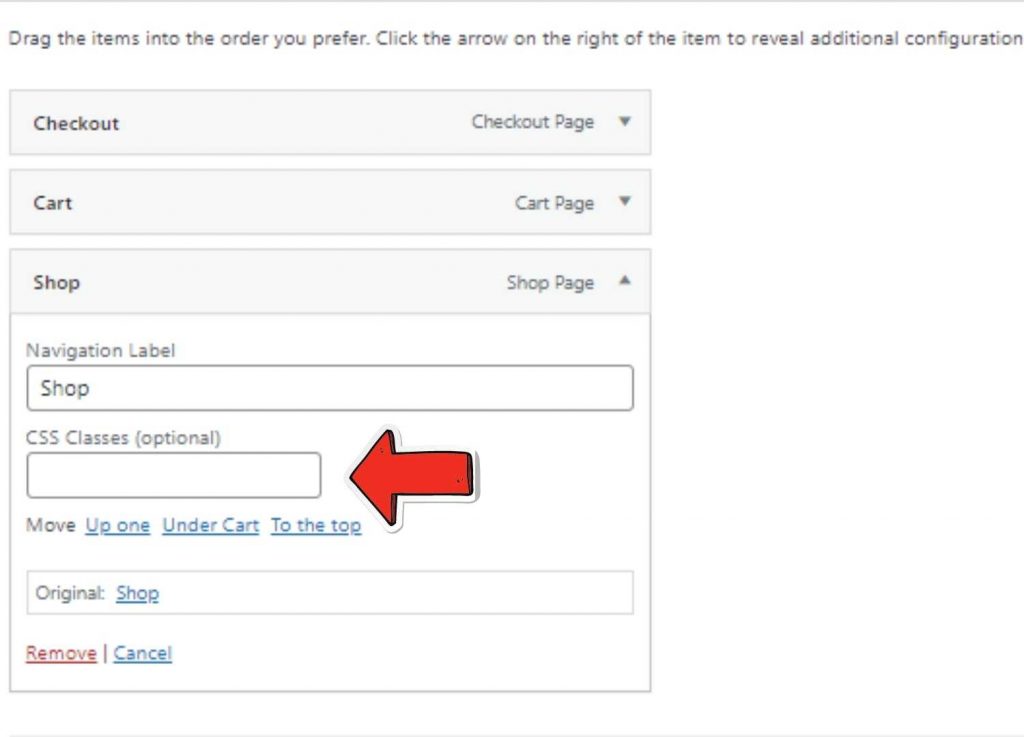1024x737 pixels.
Task: Move the Shop item Under Cart
Action: (x=210, y=525)
